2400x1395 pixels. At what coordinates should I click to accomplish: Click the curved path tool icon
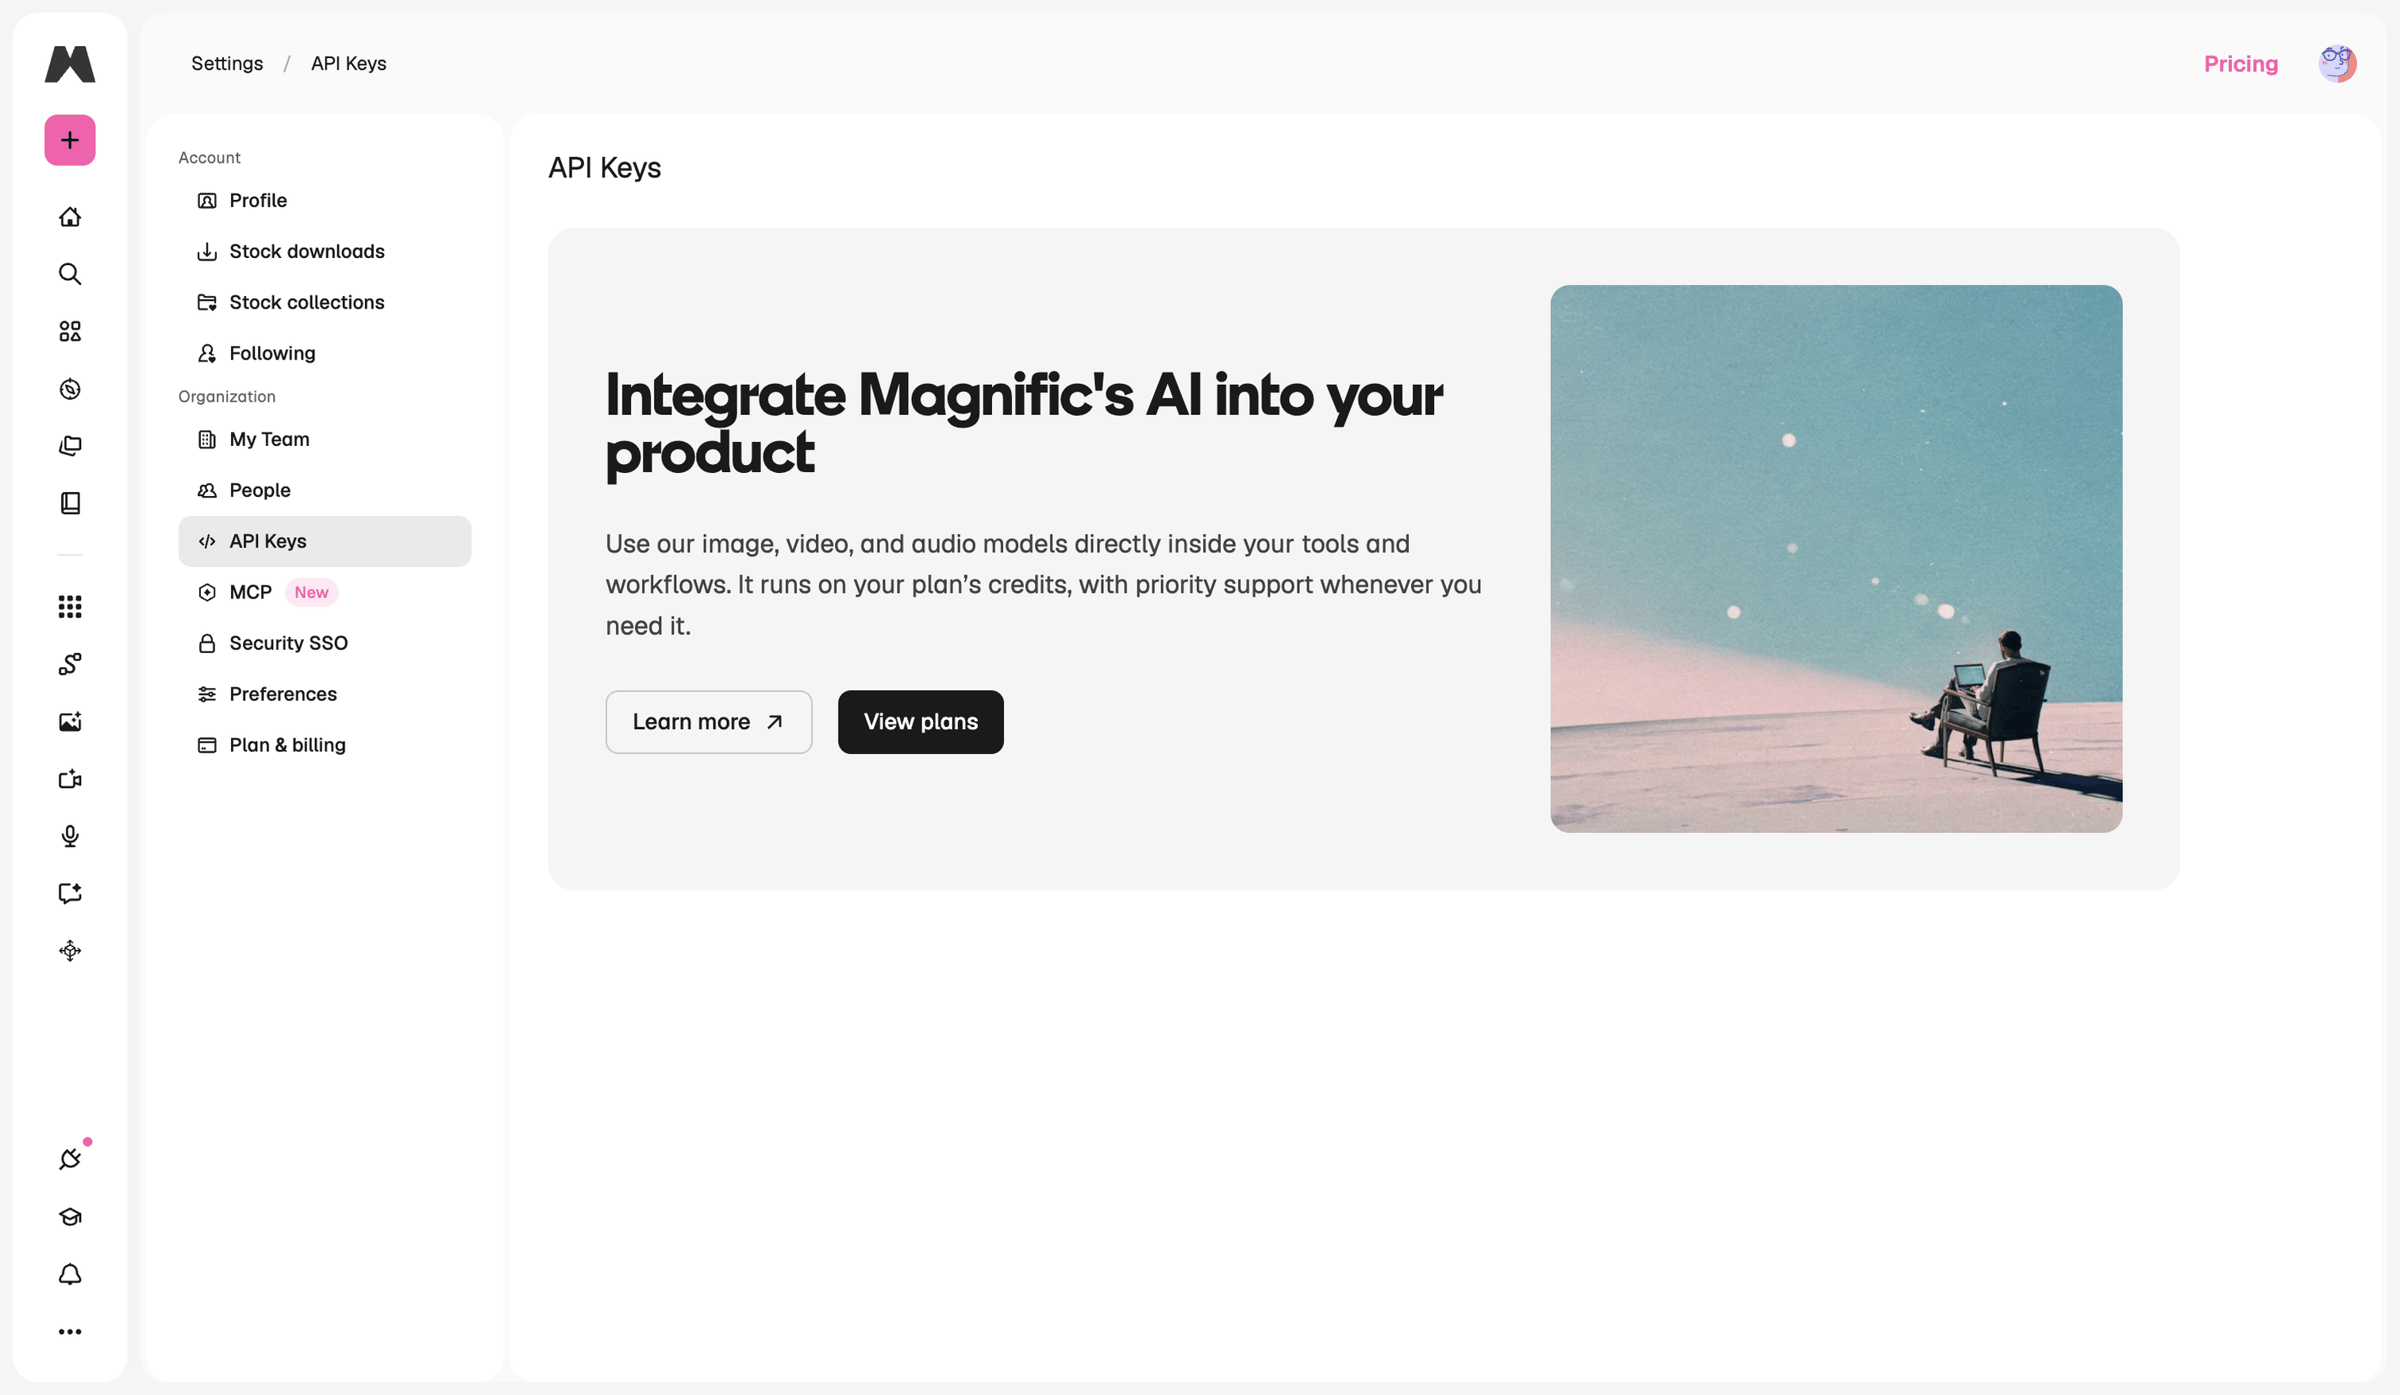pyautogui.click(x=70, y=664)
